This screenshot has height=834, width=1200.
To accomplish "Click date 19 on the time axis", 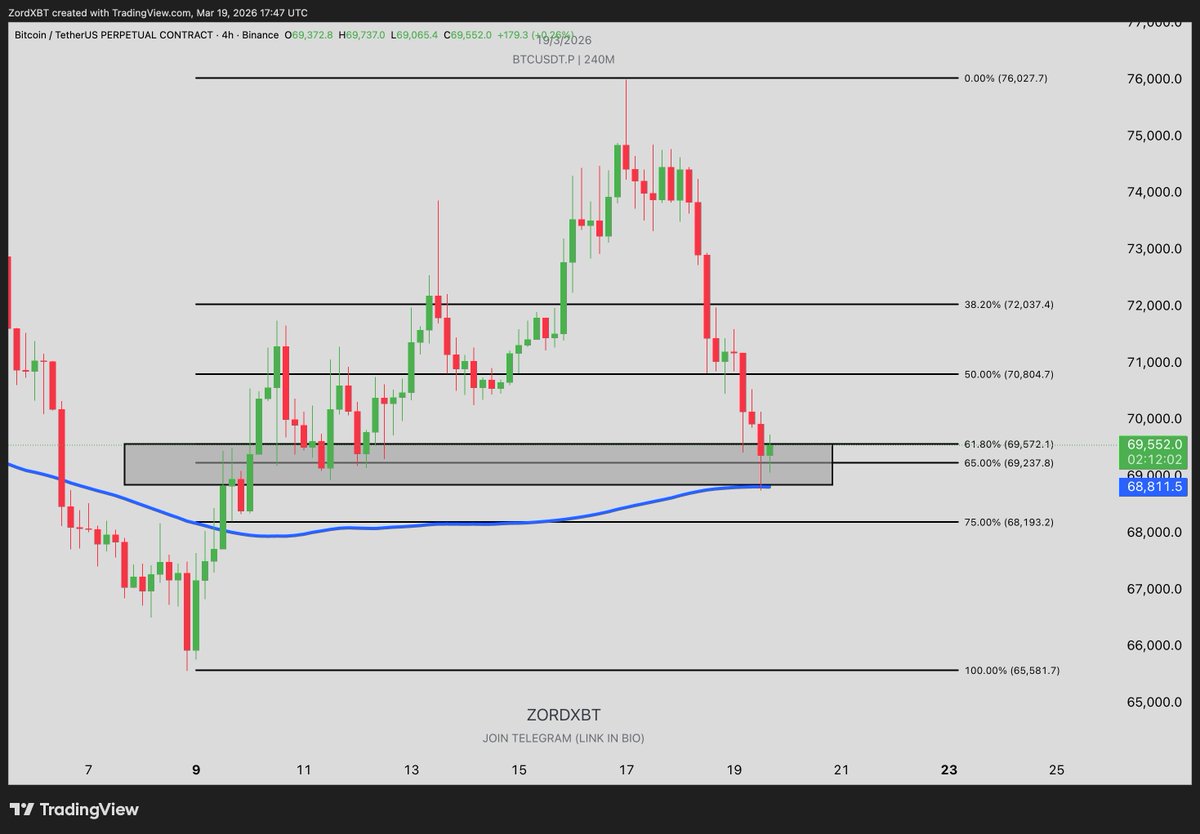I will (734, 769).
